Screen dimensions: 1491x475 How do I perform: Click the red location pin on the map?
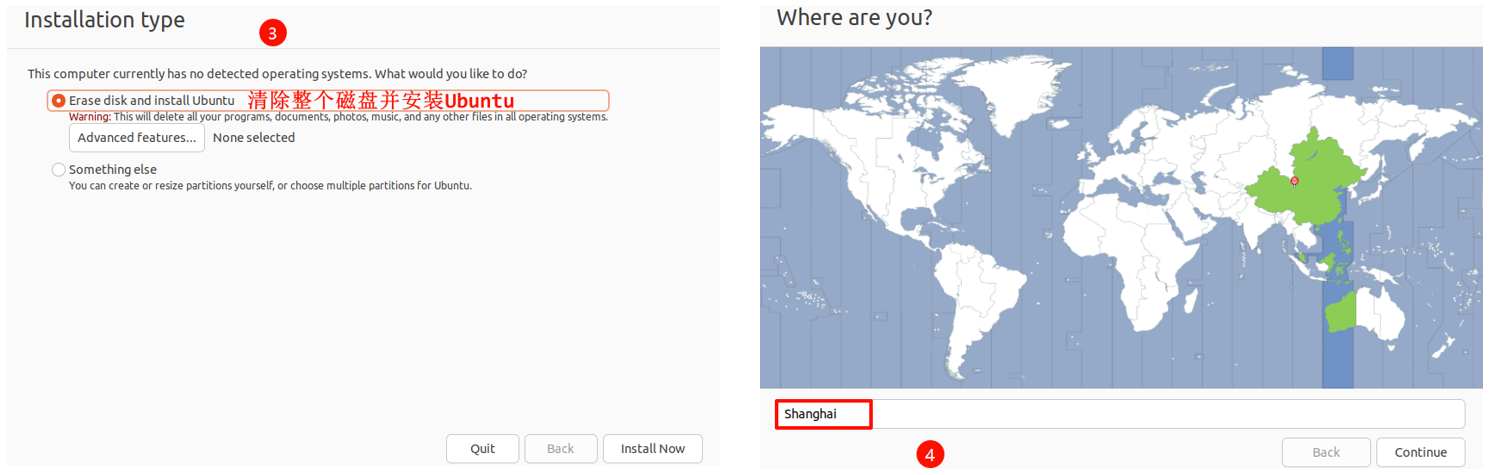(x=1294, y=181)
